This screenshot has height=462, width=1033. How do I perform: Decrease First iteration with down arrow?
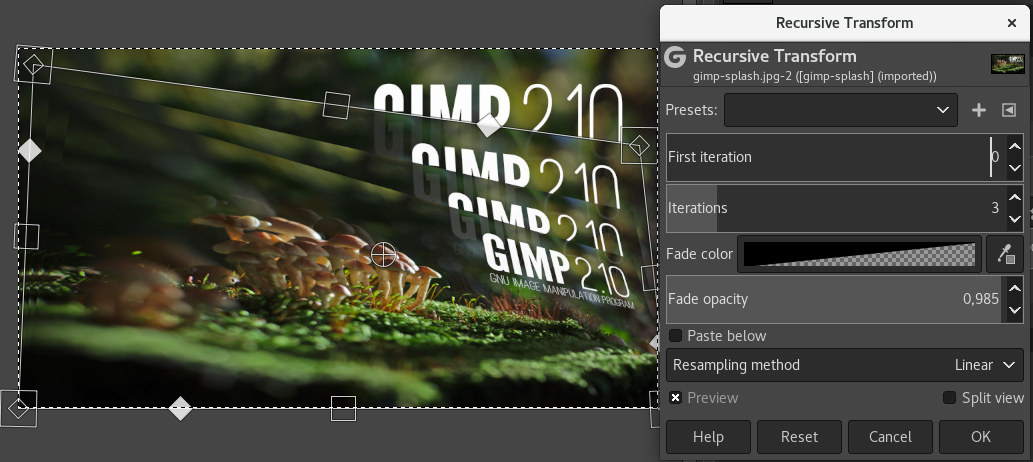[x=1015, y=169]
